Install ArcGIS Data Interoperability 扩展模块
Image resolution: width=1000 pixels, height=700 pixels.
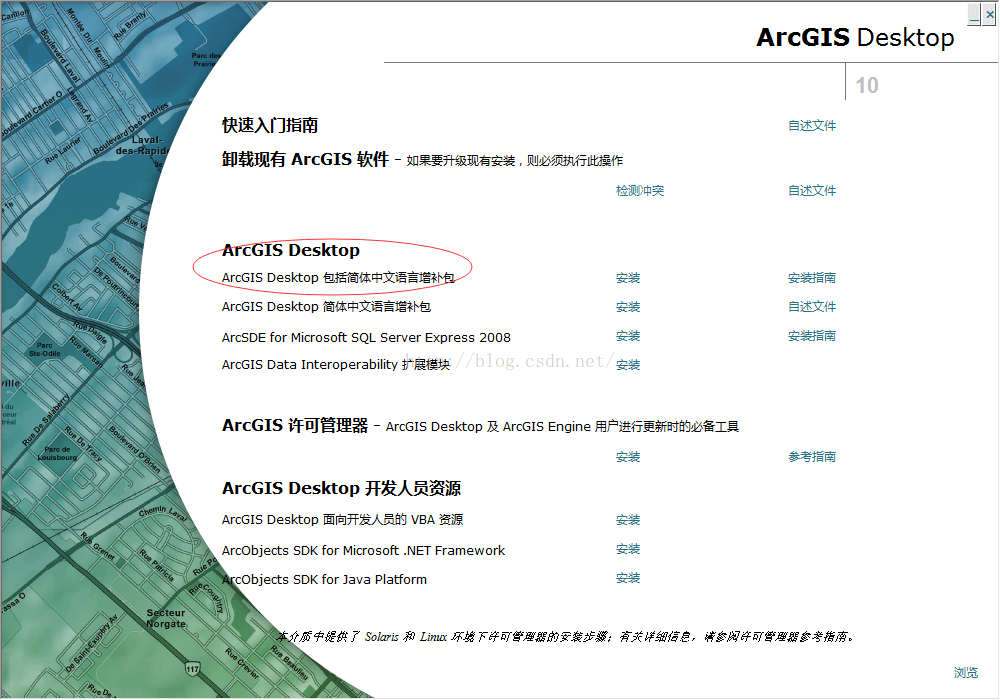(628, 365)
